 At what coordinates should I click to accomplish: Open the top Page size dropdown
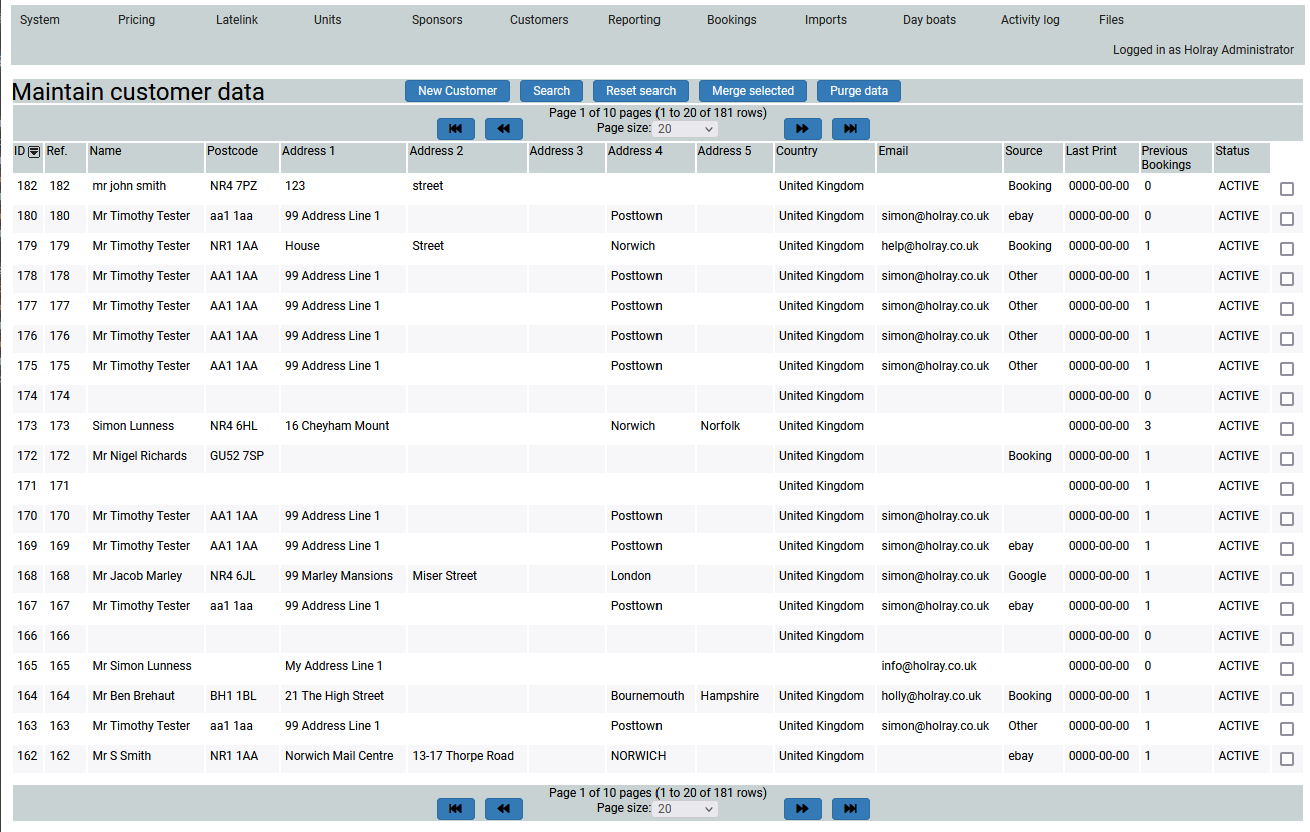tap(685, 129)
